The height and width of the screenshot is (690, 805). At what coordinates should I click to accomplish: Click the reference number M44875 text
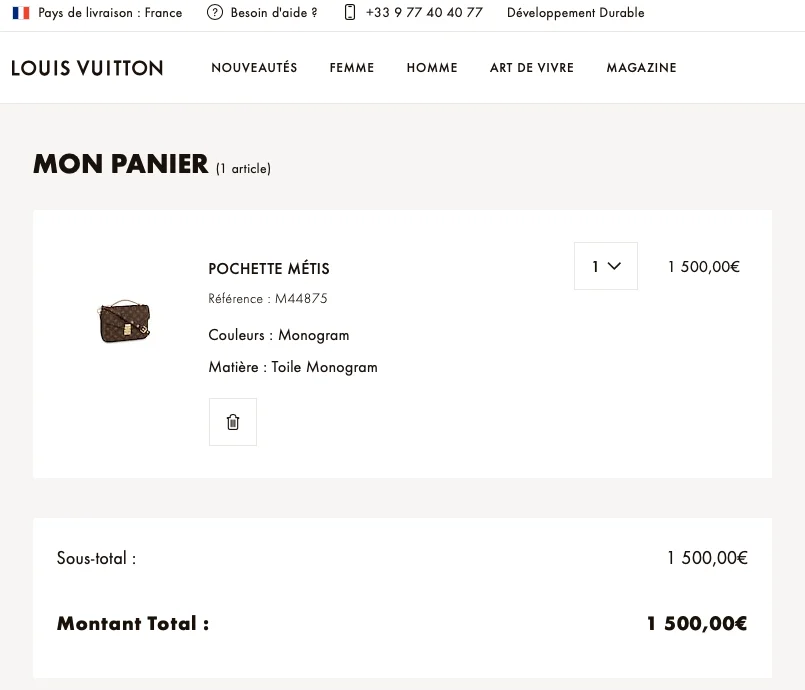268,298
